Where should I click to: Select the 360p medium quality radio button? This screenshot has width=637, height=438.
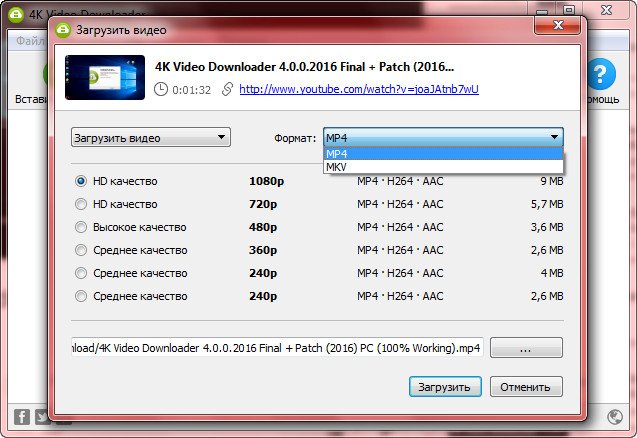coord(81,250)
